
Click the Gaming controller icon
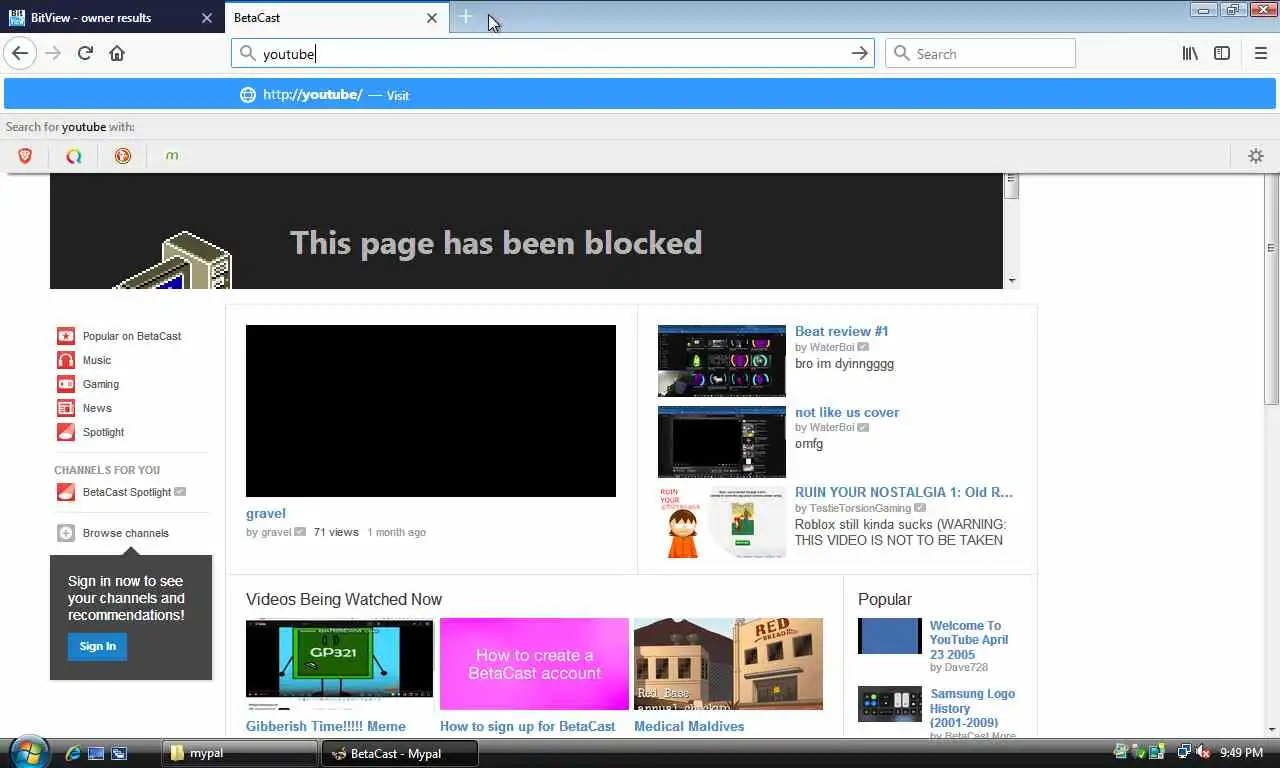point(66,384)
